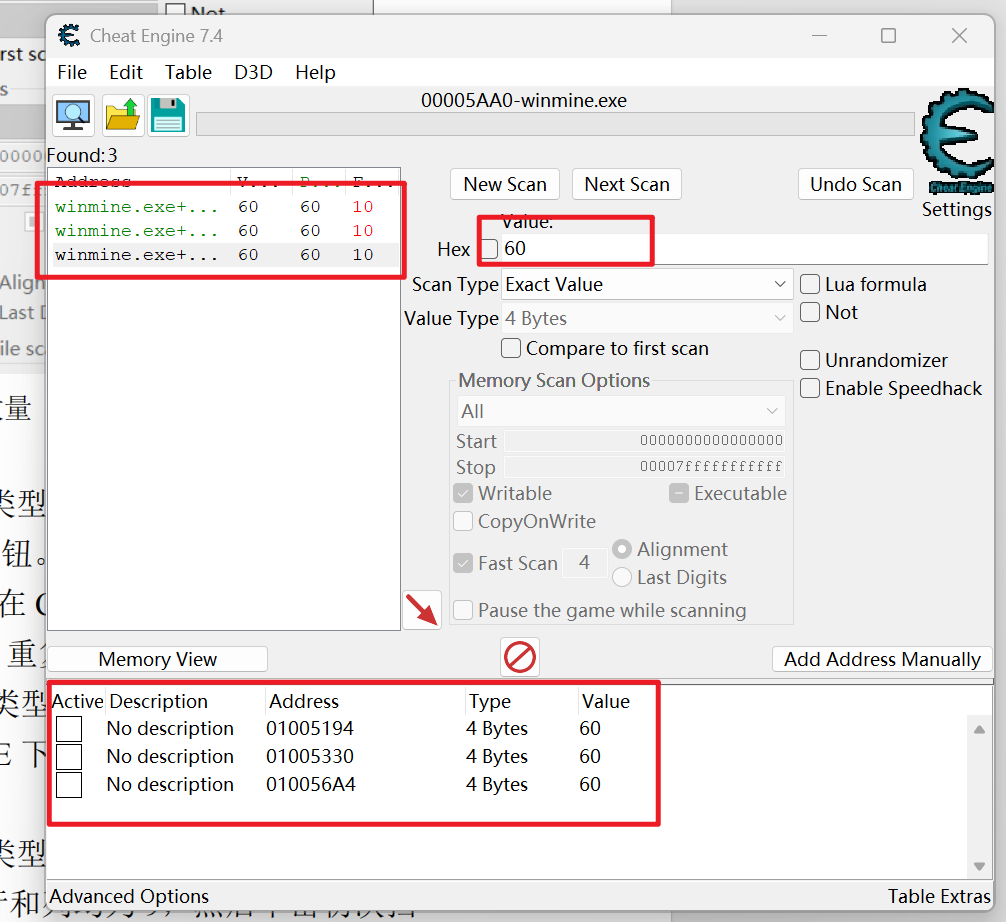Click the Next Scan button

(627, 185)
